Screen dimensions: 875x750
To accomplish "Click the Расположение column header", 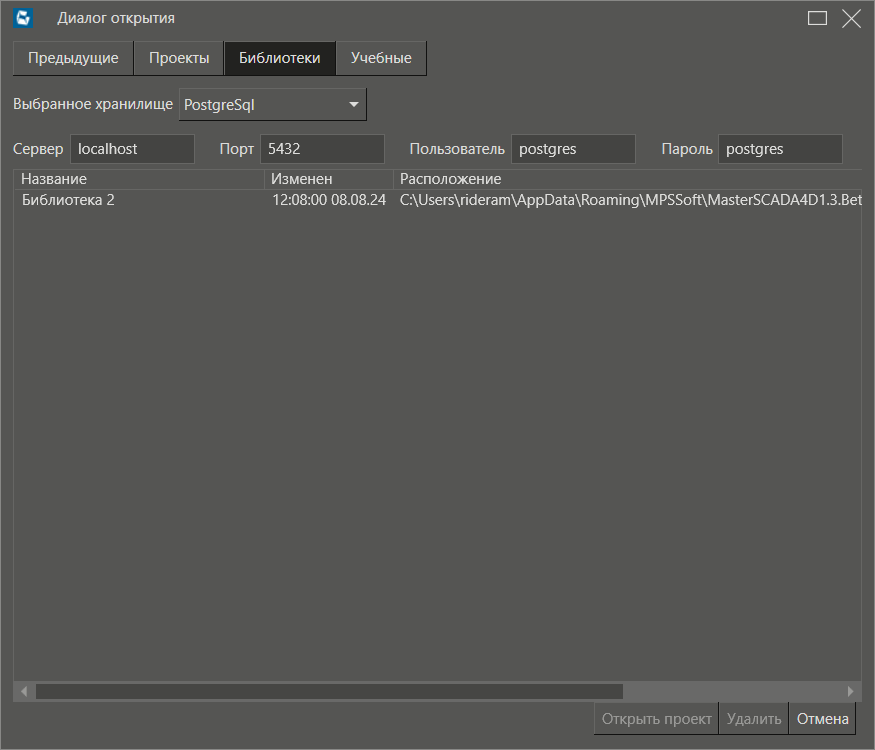I will point(626,179).
